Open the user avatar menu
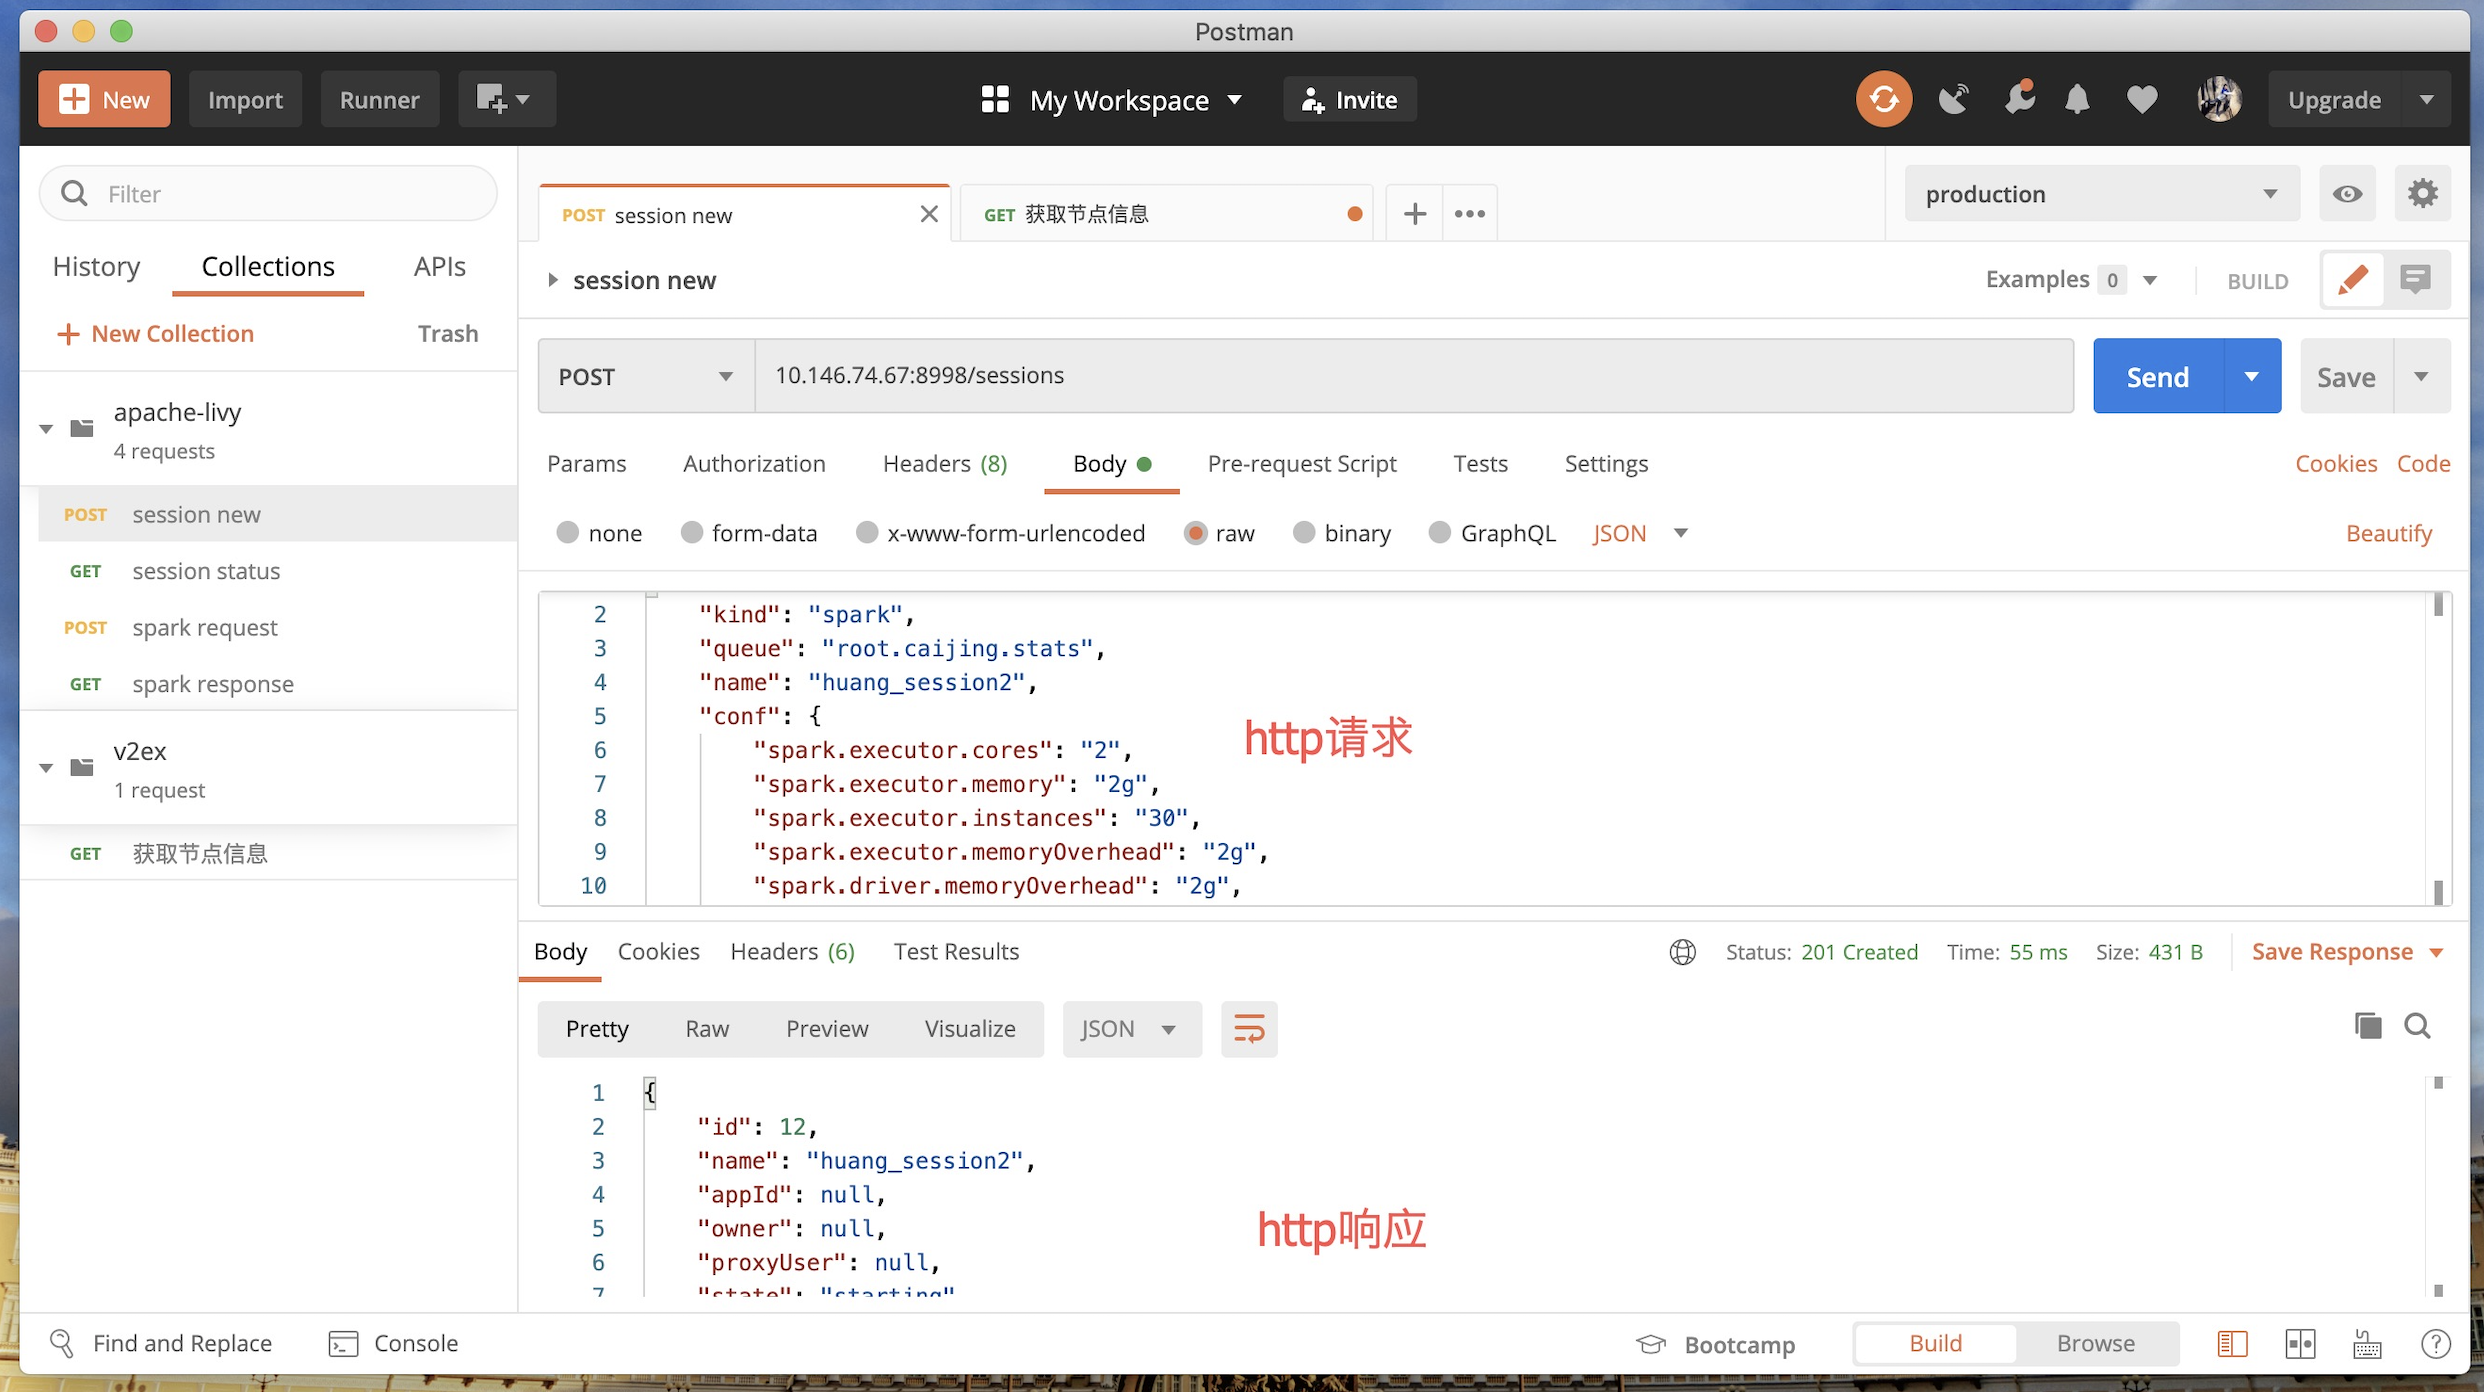The height and width of the screenshot is (1392, 2484). [x=2218, y=99]
